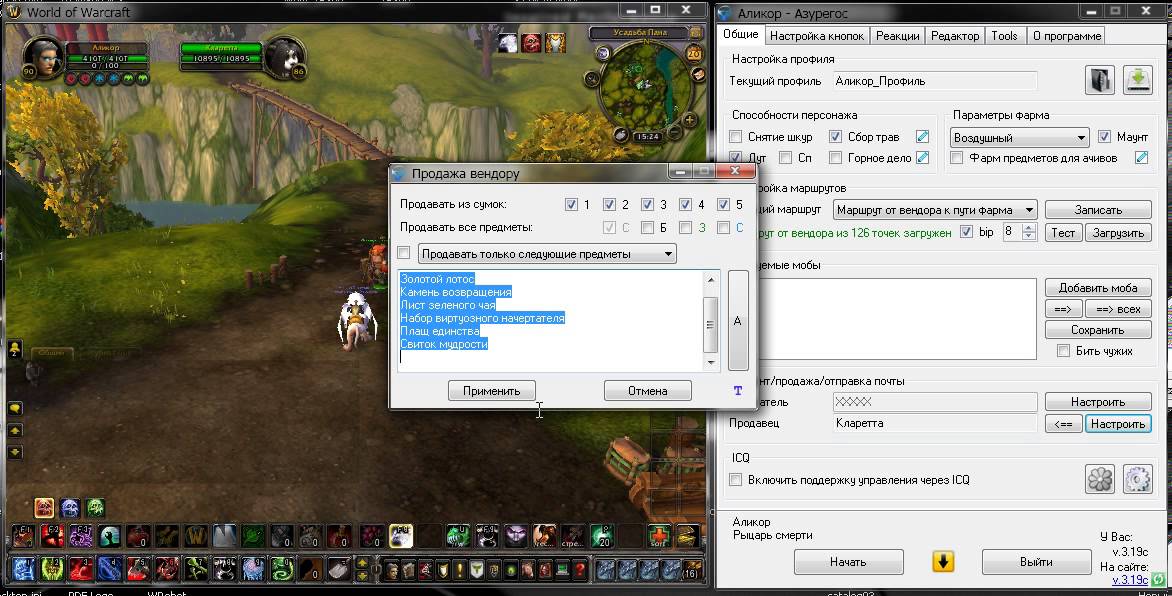The width and height of the screenshot is (1172, 596).
Task: Enable Бить чужих checkbox
Action: point(1063,351)
